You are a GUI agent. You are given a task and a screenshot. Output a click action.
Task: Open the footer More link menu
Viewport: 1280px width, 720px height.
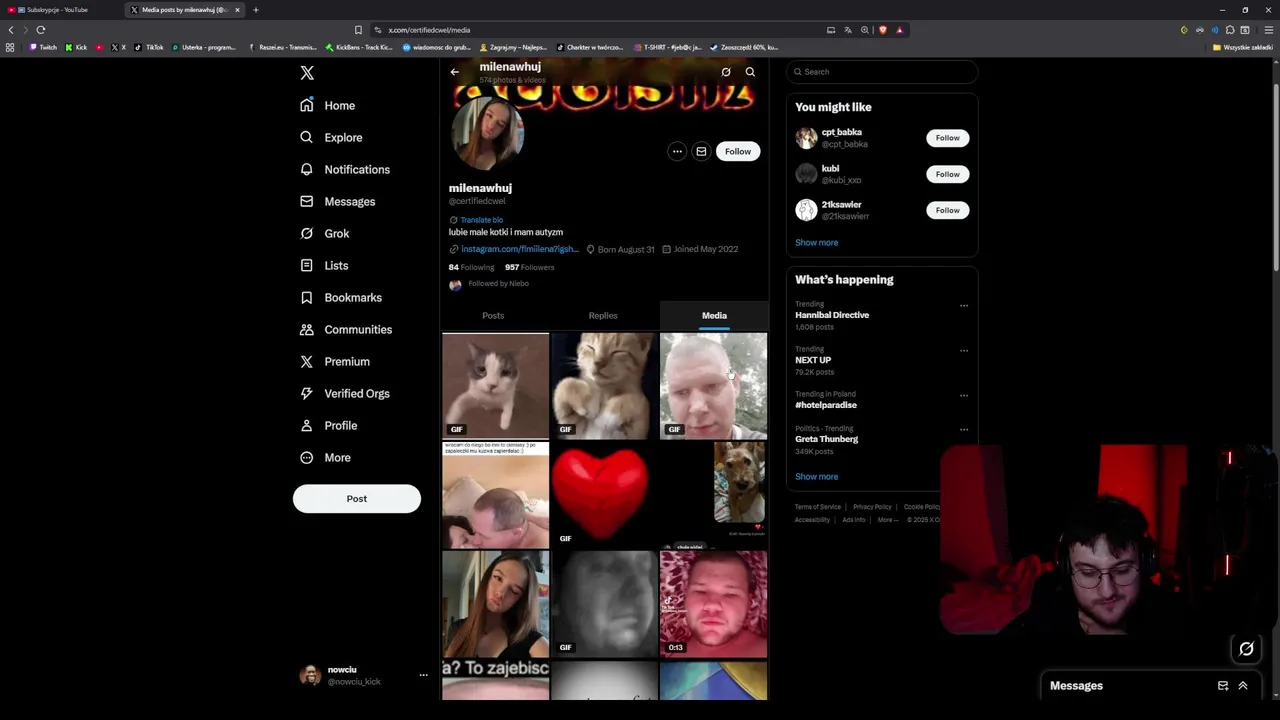(887, 520)
